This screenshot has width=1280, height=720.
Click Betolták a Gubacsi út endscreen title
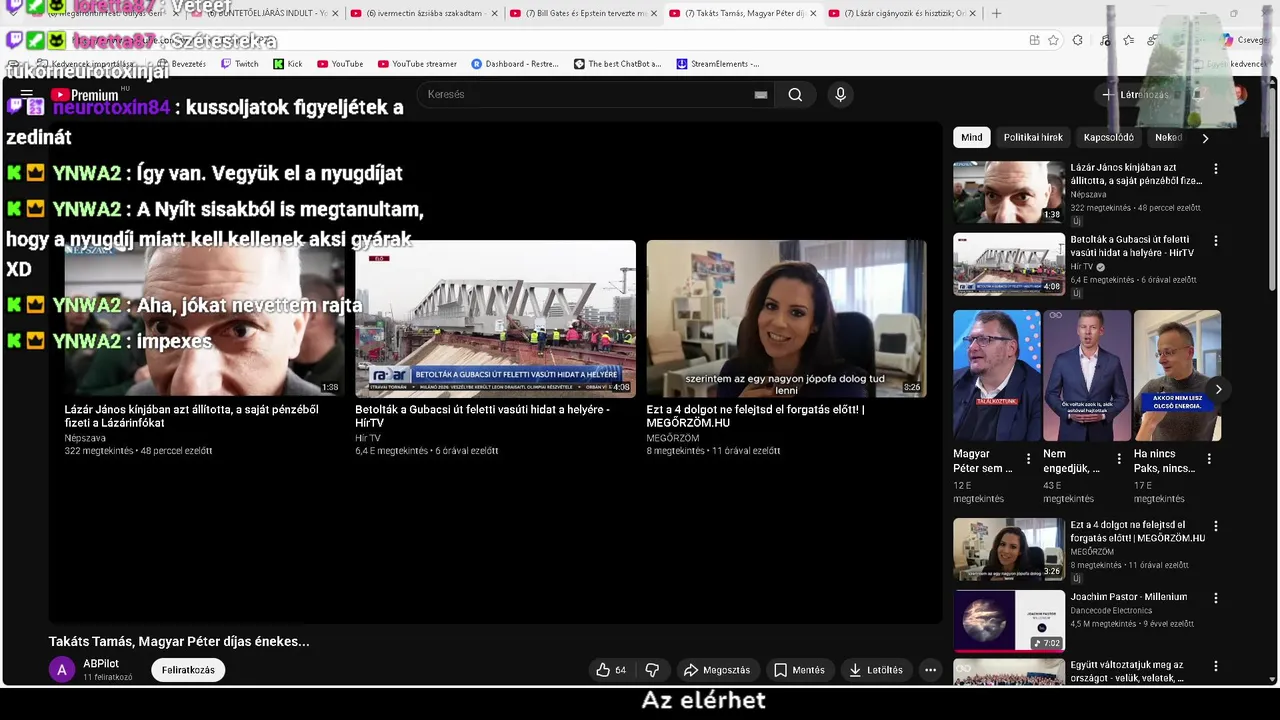point(482,416)
